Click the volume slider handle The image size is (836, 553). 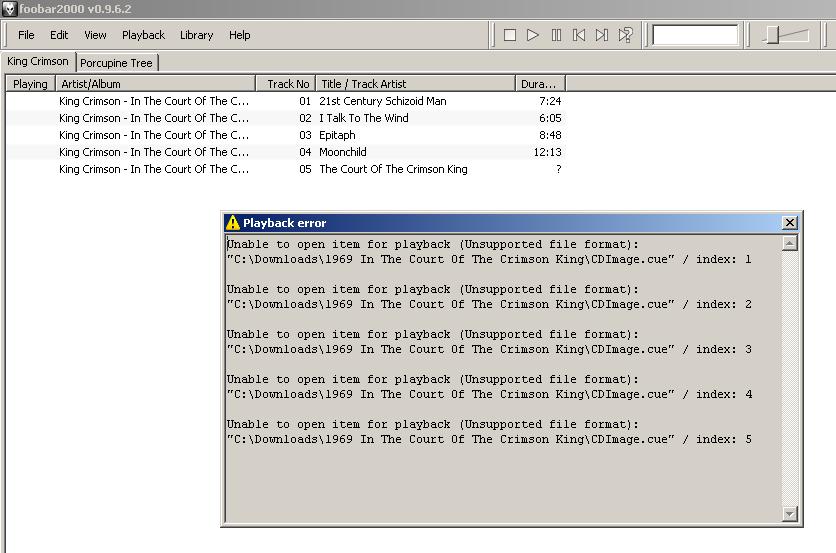[773, 36]
